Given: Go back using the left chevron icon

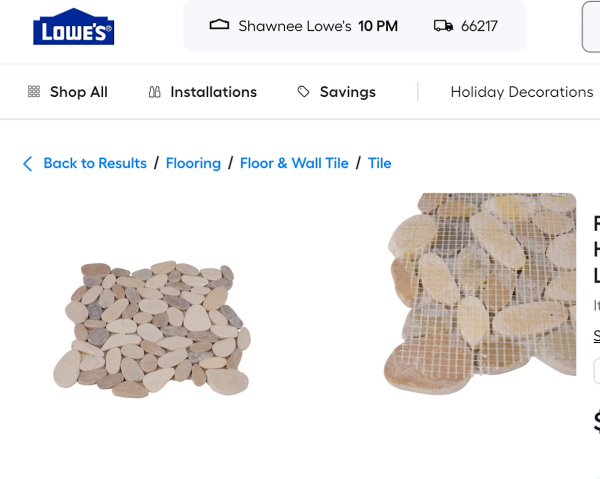Looking at the screenshot, I should point(28,164).
